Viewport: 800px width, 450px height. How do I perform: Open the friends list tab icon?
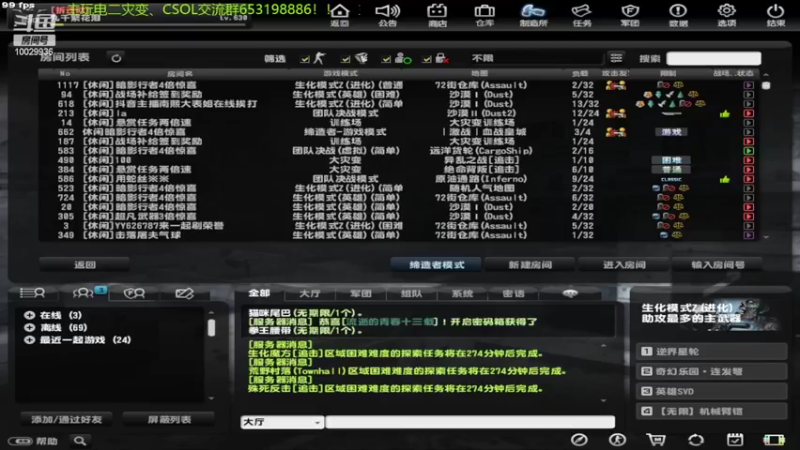pyautogui.click(x=33, y=293)
